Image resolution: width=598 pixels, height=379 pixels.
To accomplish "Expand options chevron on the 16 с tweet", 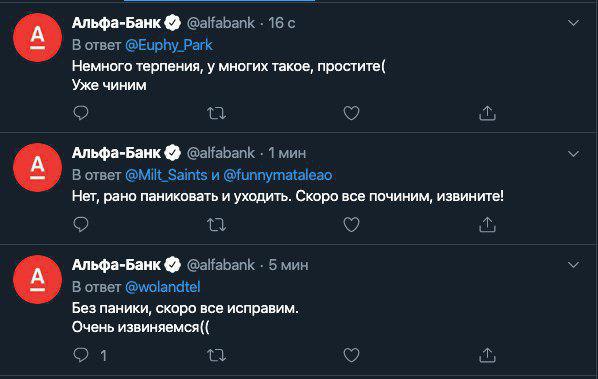I will coord(573,23).
